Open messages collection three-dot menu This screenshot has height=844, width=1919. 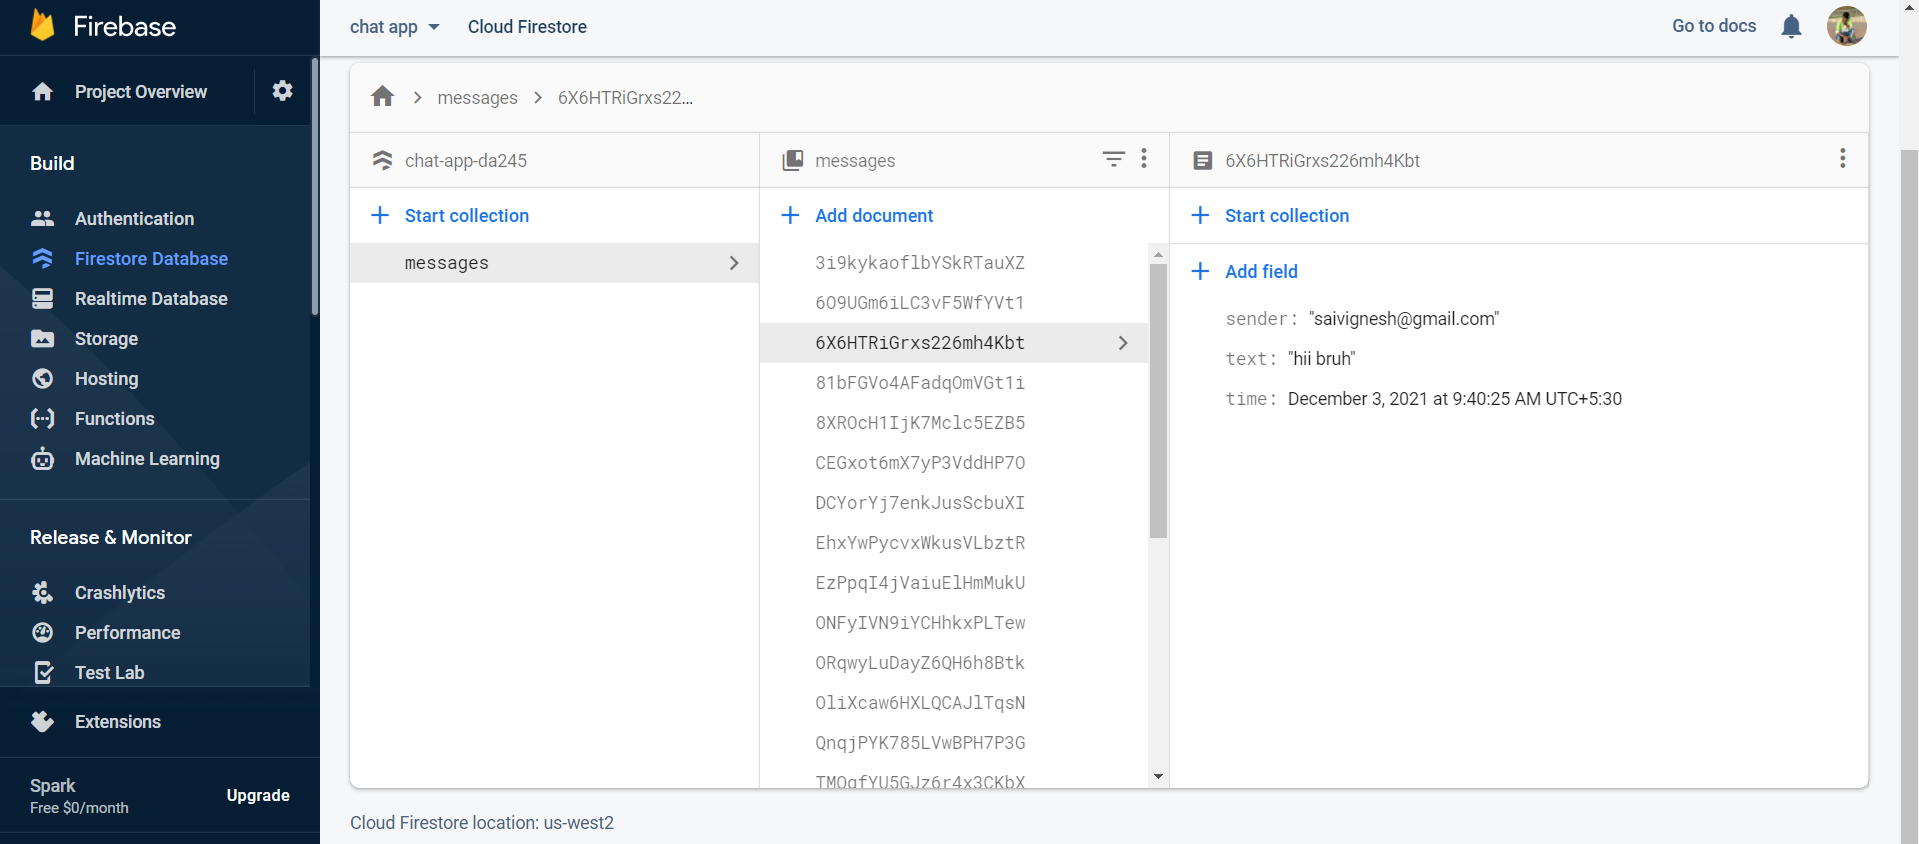click(1144, 159)
